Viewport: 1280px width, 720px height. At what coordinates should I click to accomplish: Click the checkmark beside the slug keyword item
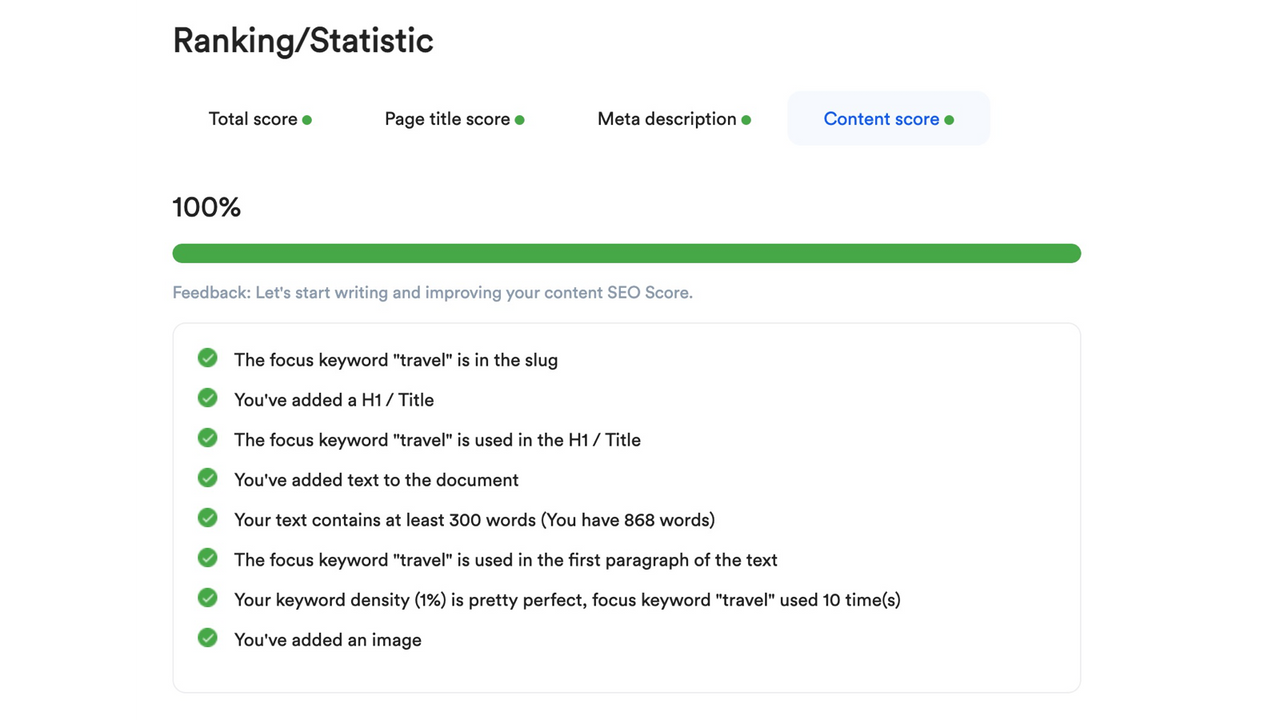[207, 358]
